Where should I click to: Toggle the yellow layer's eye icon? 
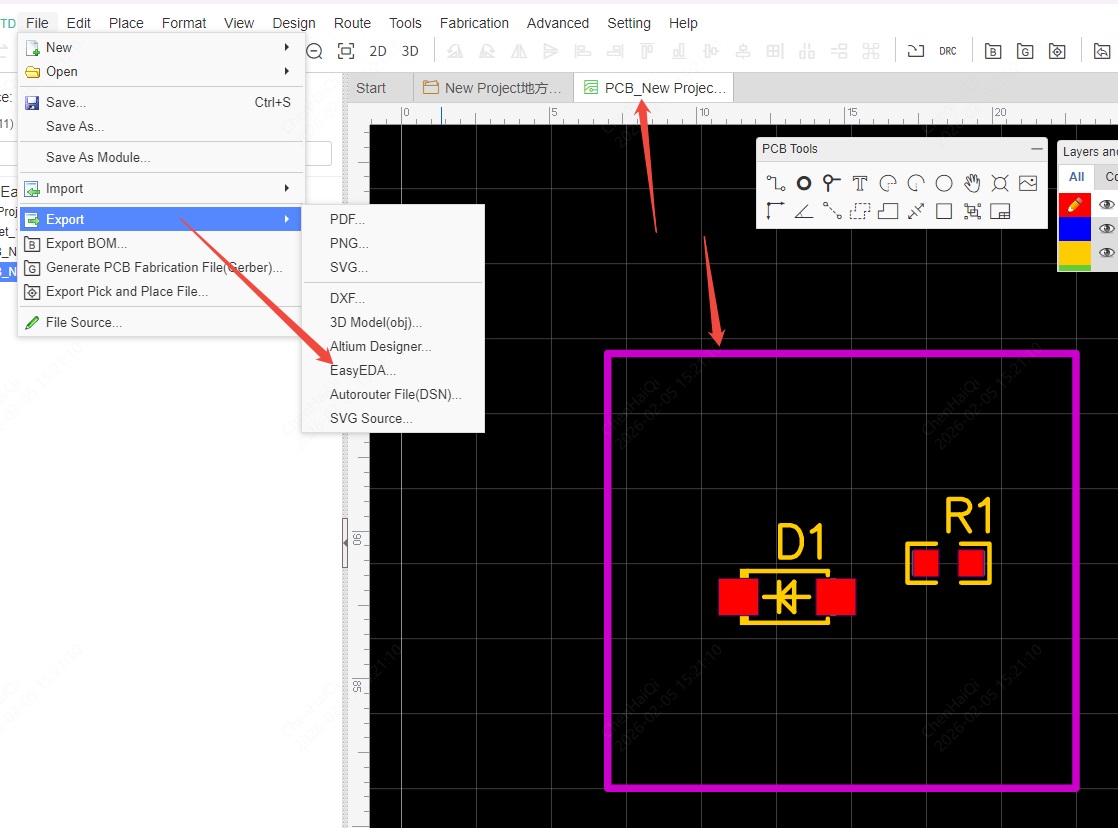click(x=1106, y=253)
